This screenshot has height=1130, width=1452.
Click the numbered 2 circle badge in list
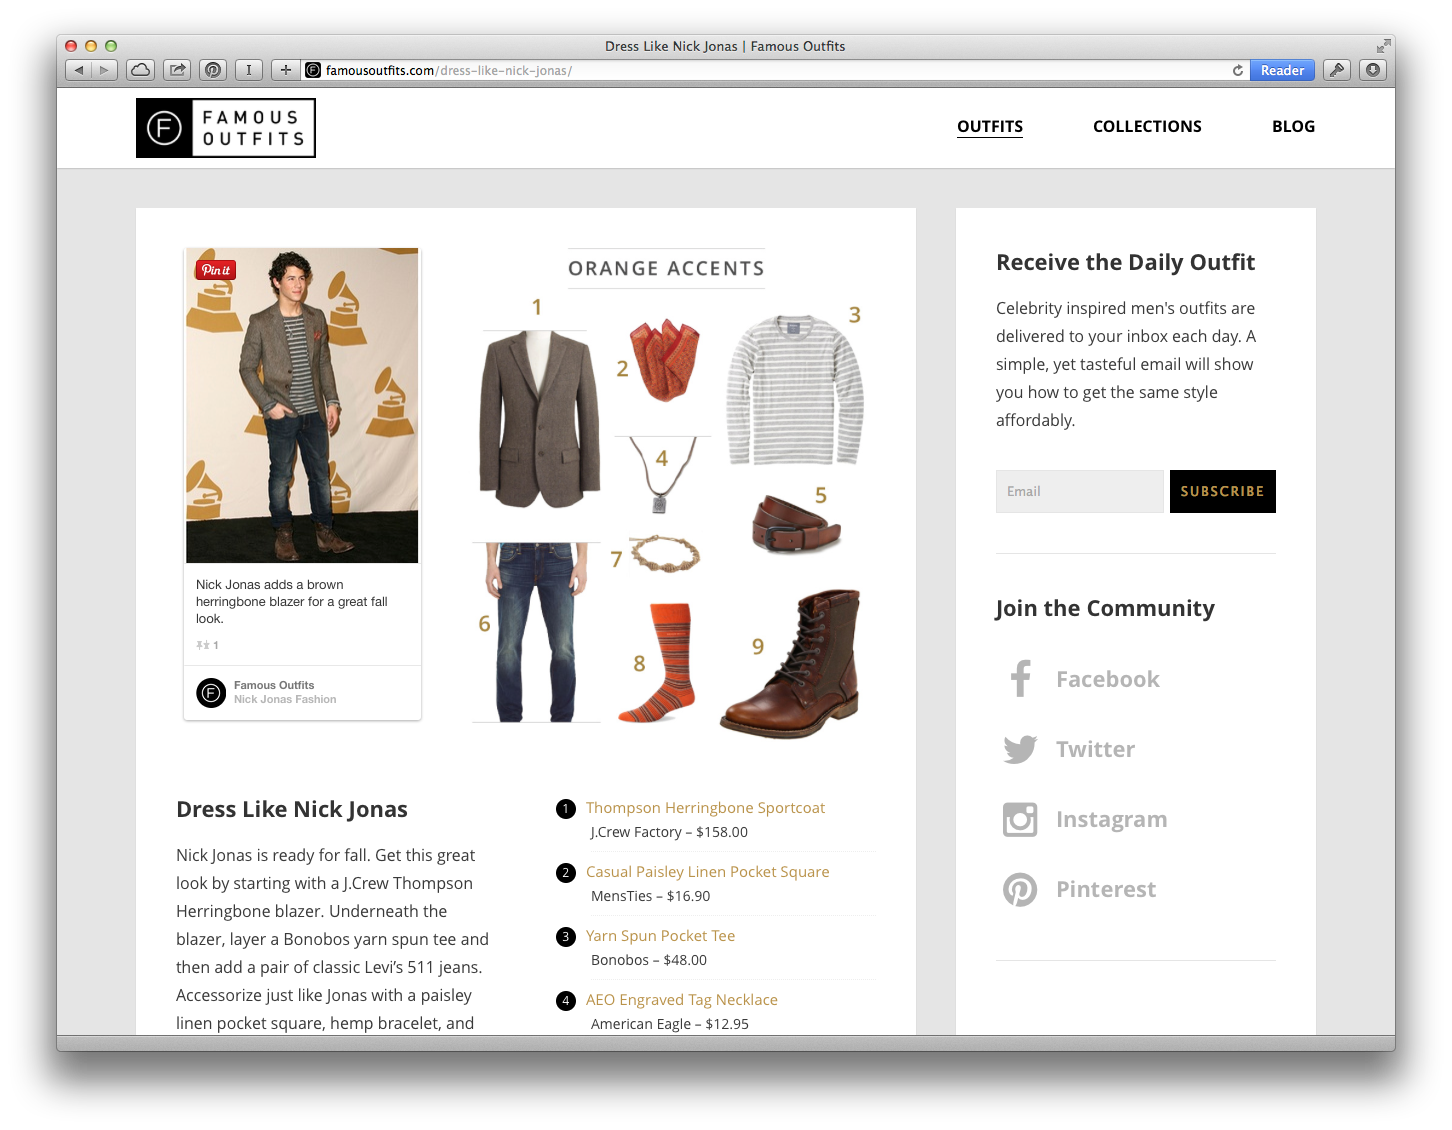566,872
